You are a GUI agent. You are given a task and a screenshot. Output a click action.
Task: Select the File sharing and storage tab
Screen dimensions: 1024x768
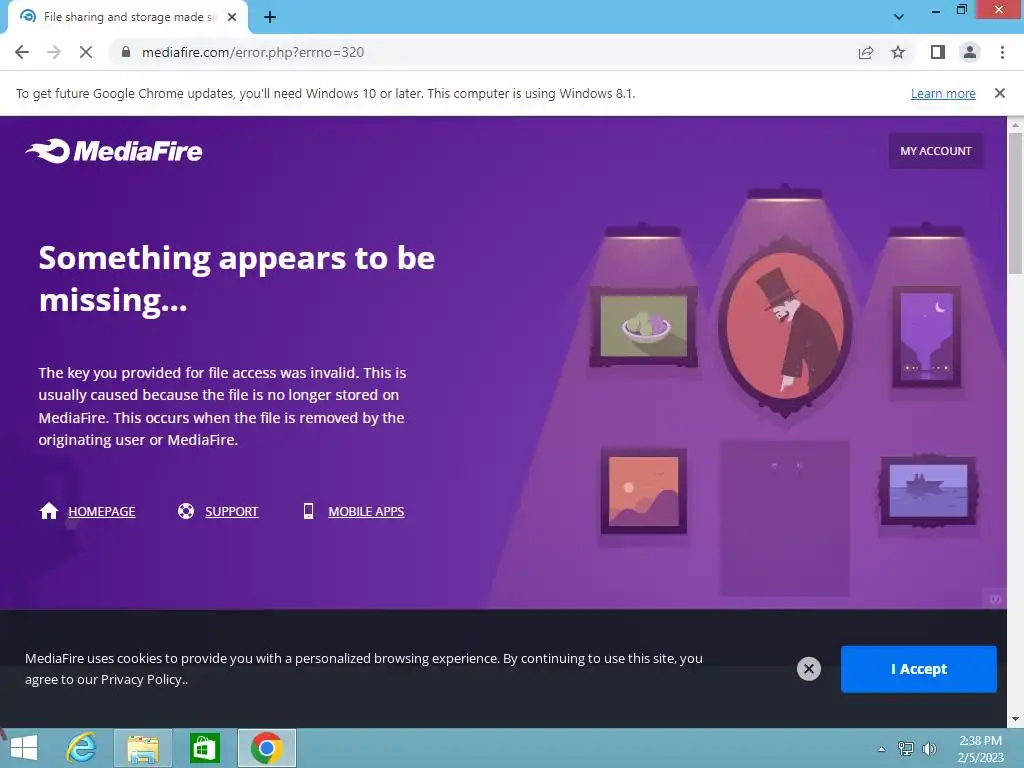coord(128,18)
